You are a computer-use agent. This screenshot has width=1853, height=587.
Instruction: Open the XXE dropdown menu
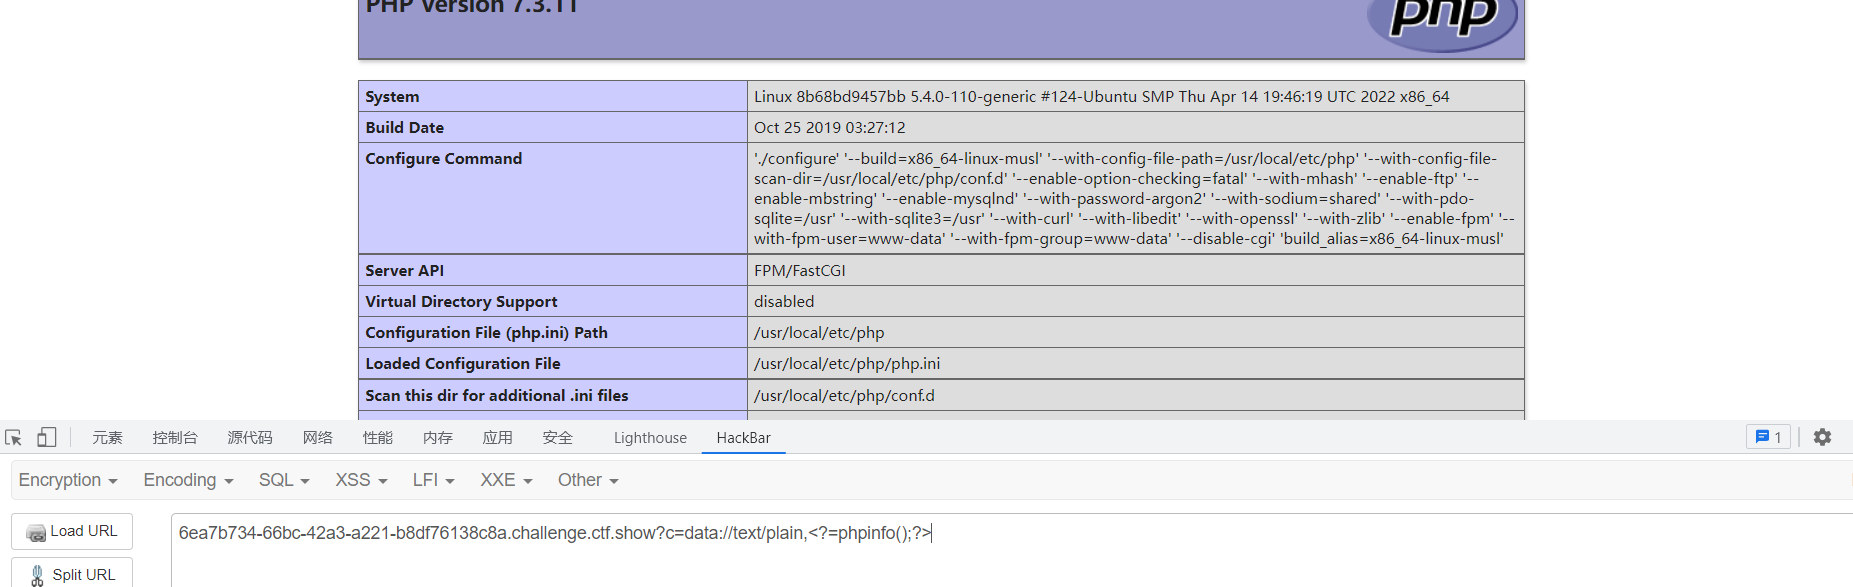[506, 481]
